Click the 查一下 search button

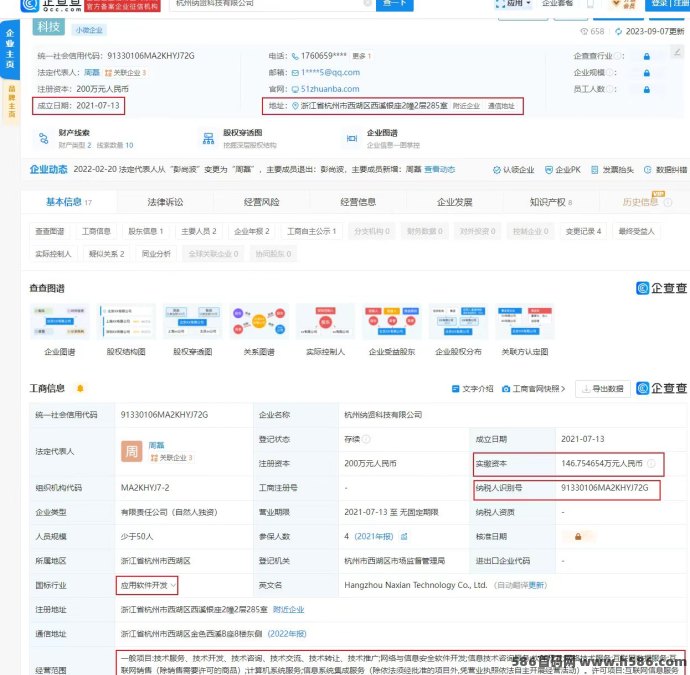click(x=394, y=4)
